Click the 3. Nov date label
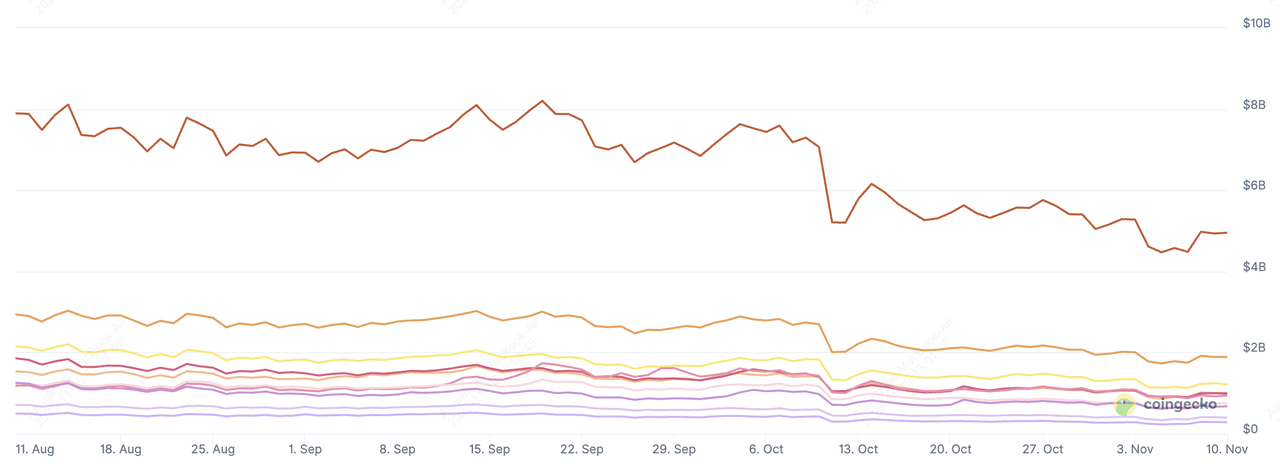Image resolution: width=1280 pixels, height=473 pixels. click(1135, 450)
